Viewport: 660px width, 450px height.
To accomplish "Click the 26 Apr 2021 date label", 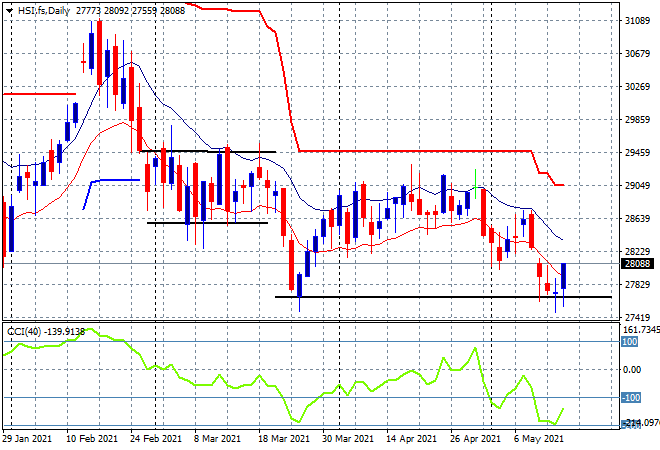I will pos(476,439).
